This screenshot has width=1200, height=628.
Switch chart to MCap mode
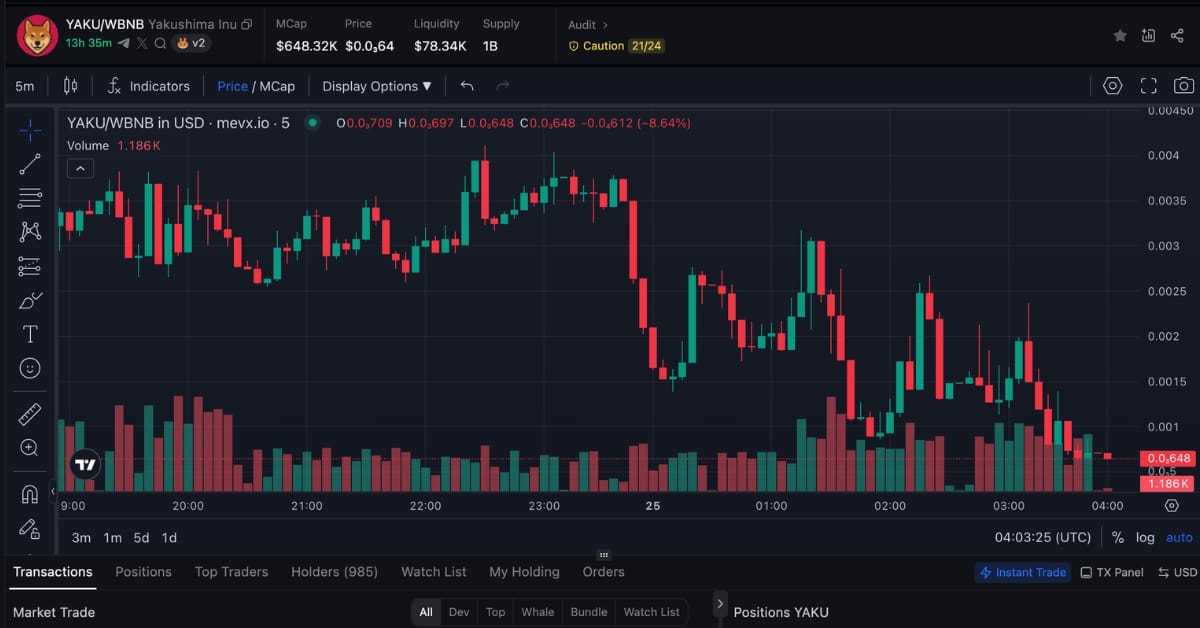(279, 86)
